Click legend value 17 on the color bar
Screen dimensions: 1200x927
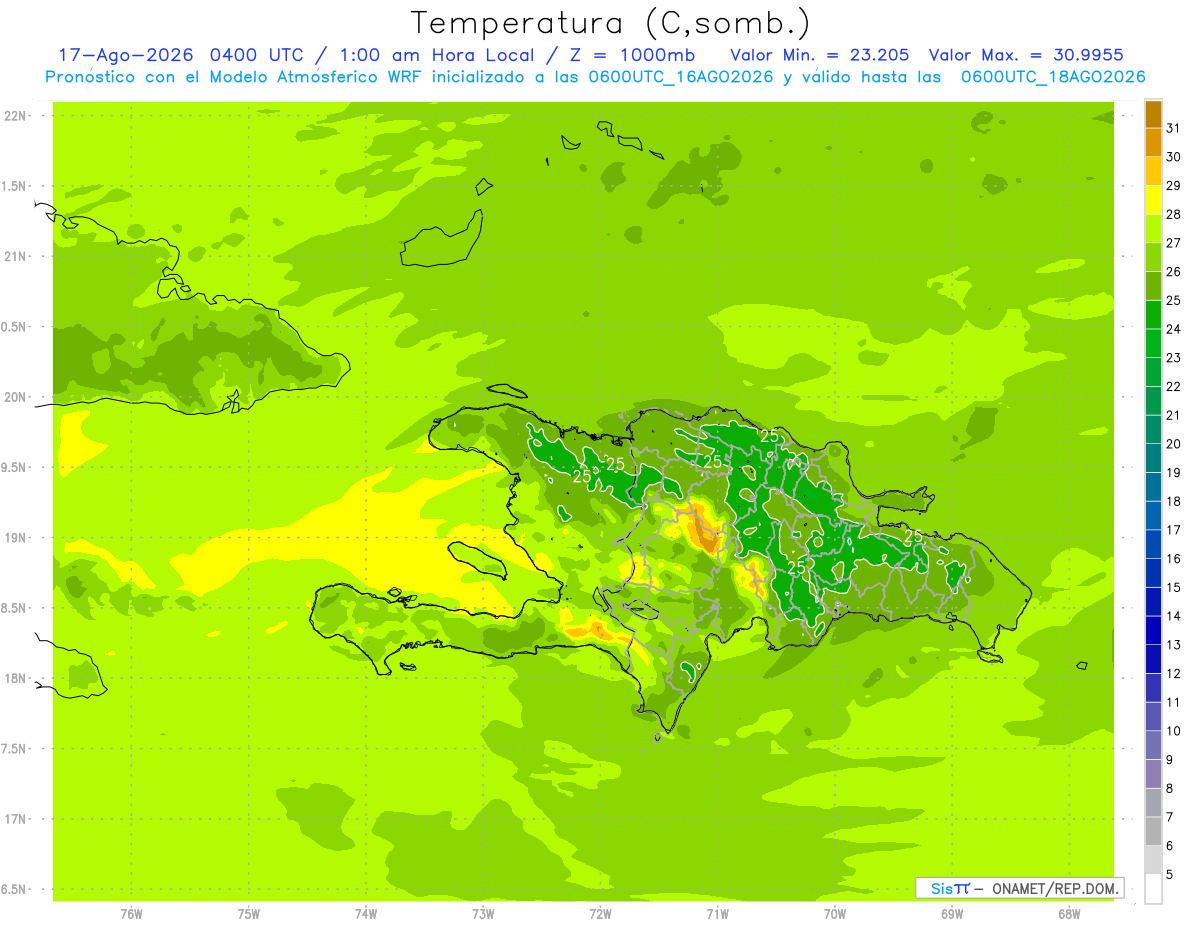pyautogui.click(x=1174, y=530)
